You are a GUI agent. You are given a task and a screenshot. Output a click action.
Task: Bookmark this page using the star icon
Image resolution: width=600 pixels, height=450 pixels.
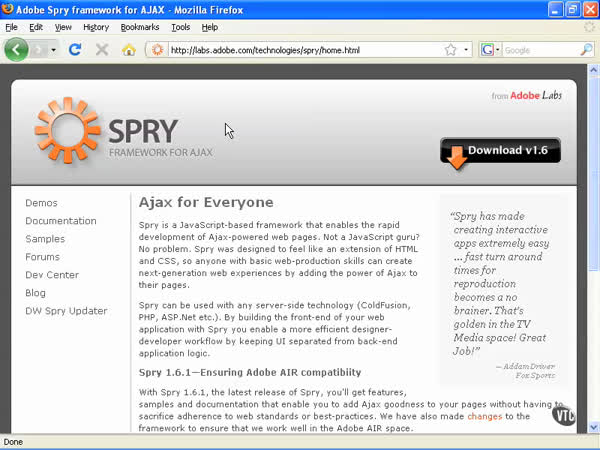450,49
